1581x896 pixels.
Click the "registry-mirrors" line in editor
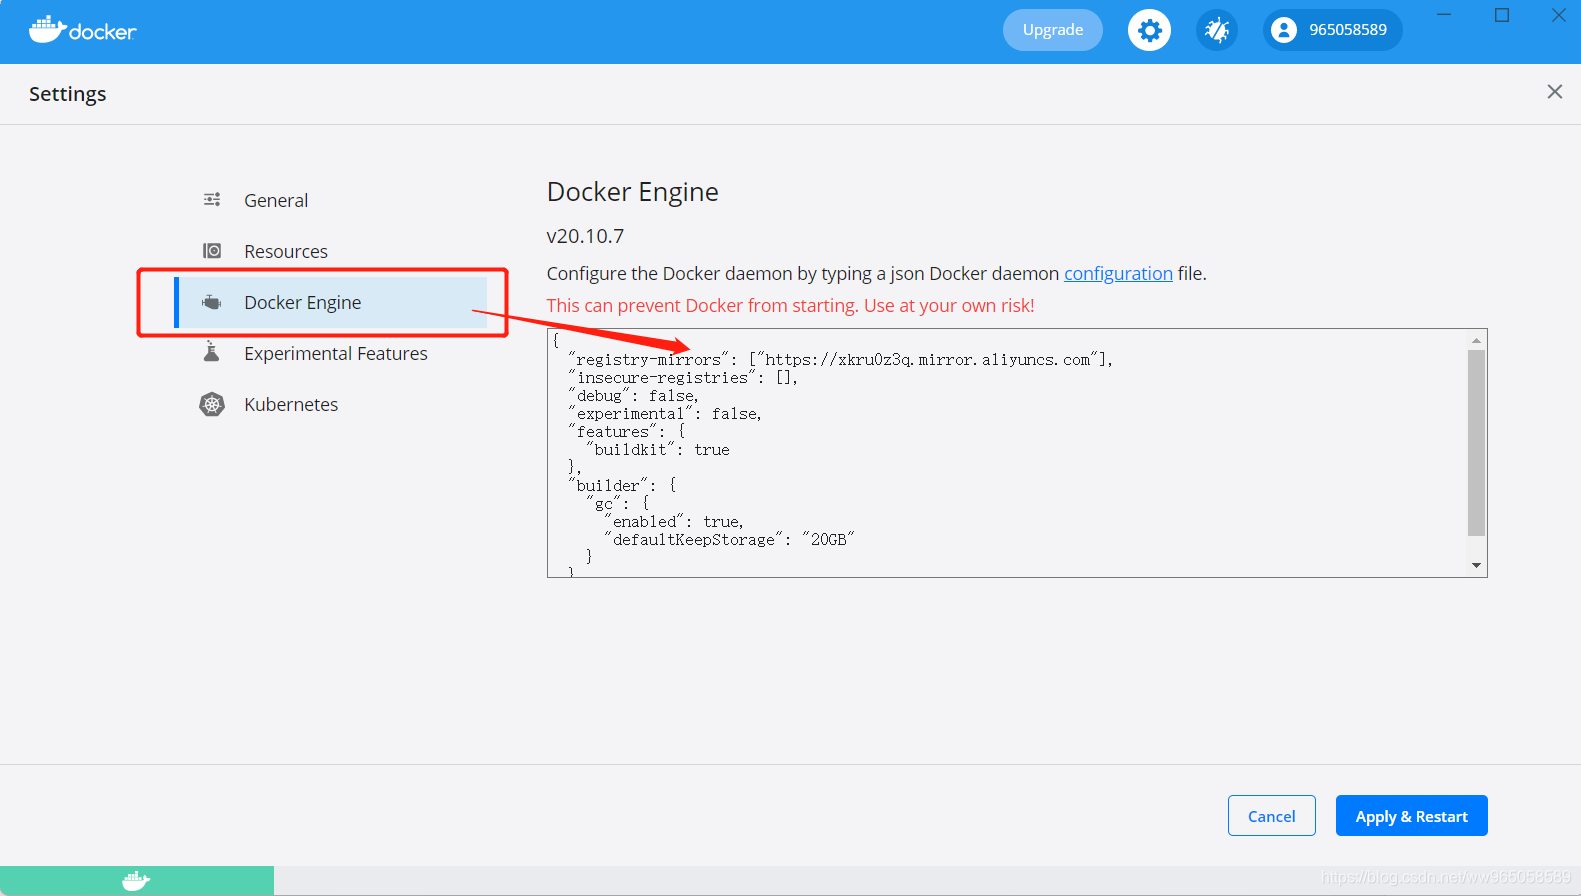(840, 360)
